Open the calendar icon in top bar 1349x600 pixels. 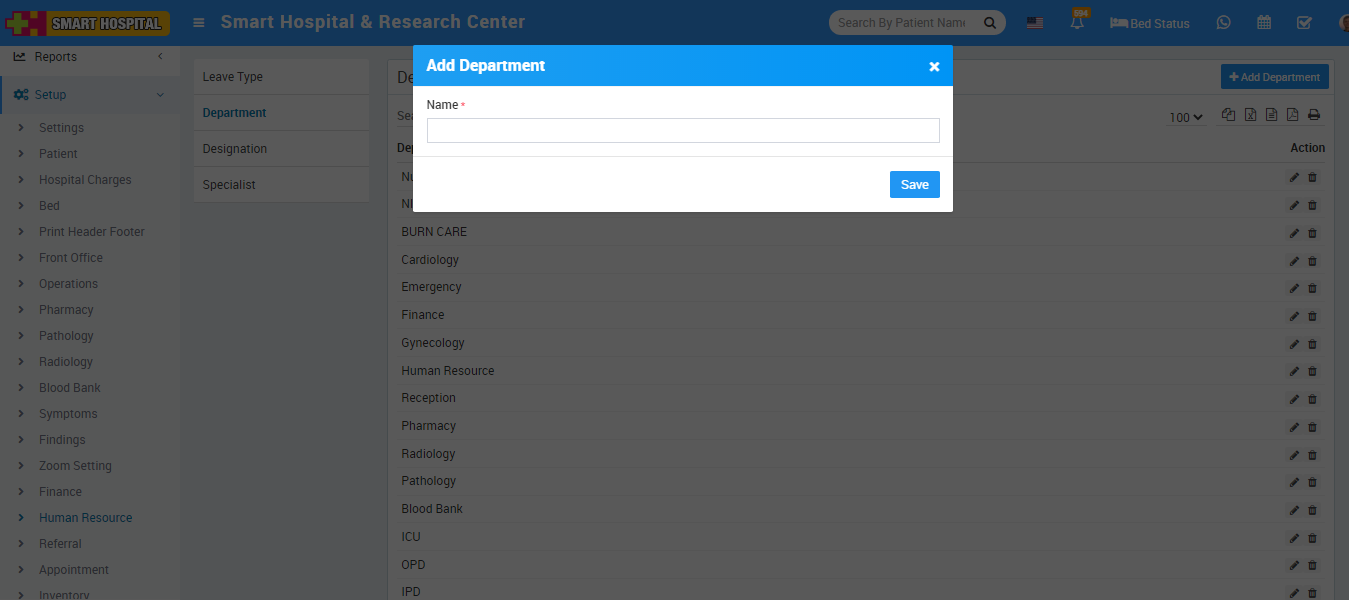pyautogui.click(x=1264, y=23)
